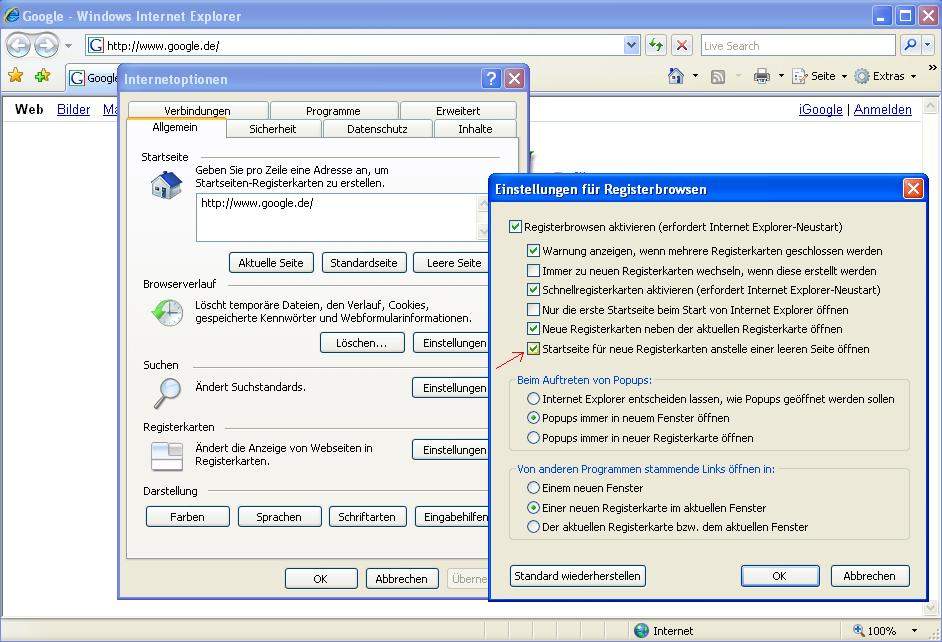Expand the toolbar overflow chevron
942x642 pixels.
(x=932, y=67)
